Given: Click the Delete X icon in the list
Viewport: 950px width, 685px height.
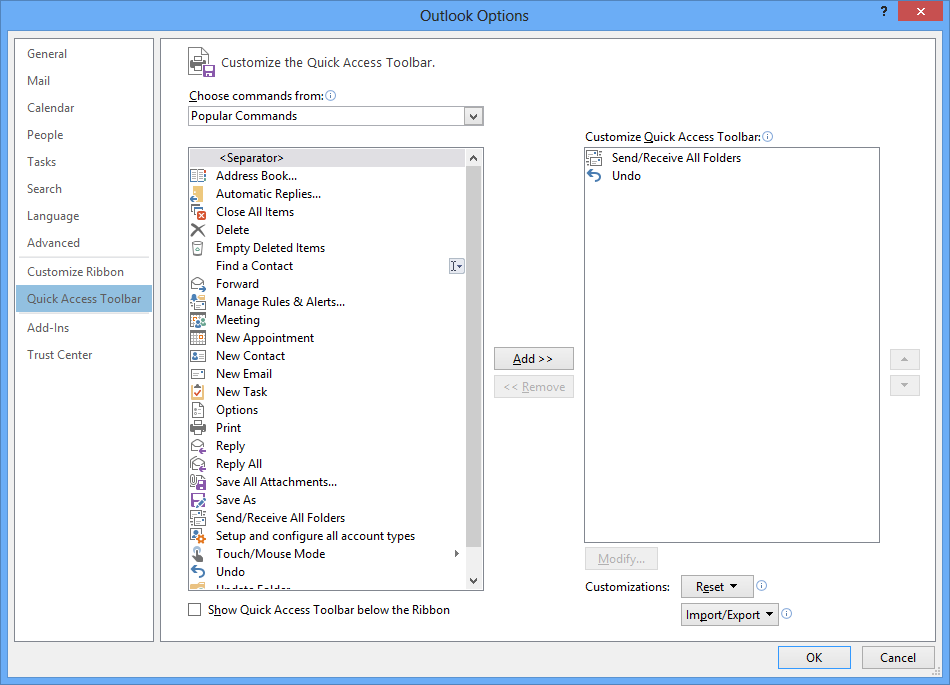Looking at the screenshot, I should (198, 230).
